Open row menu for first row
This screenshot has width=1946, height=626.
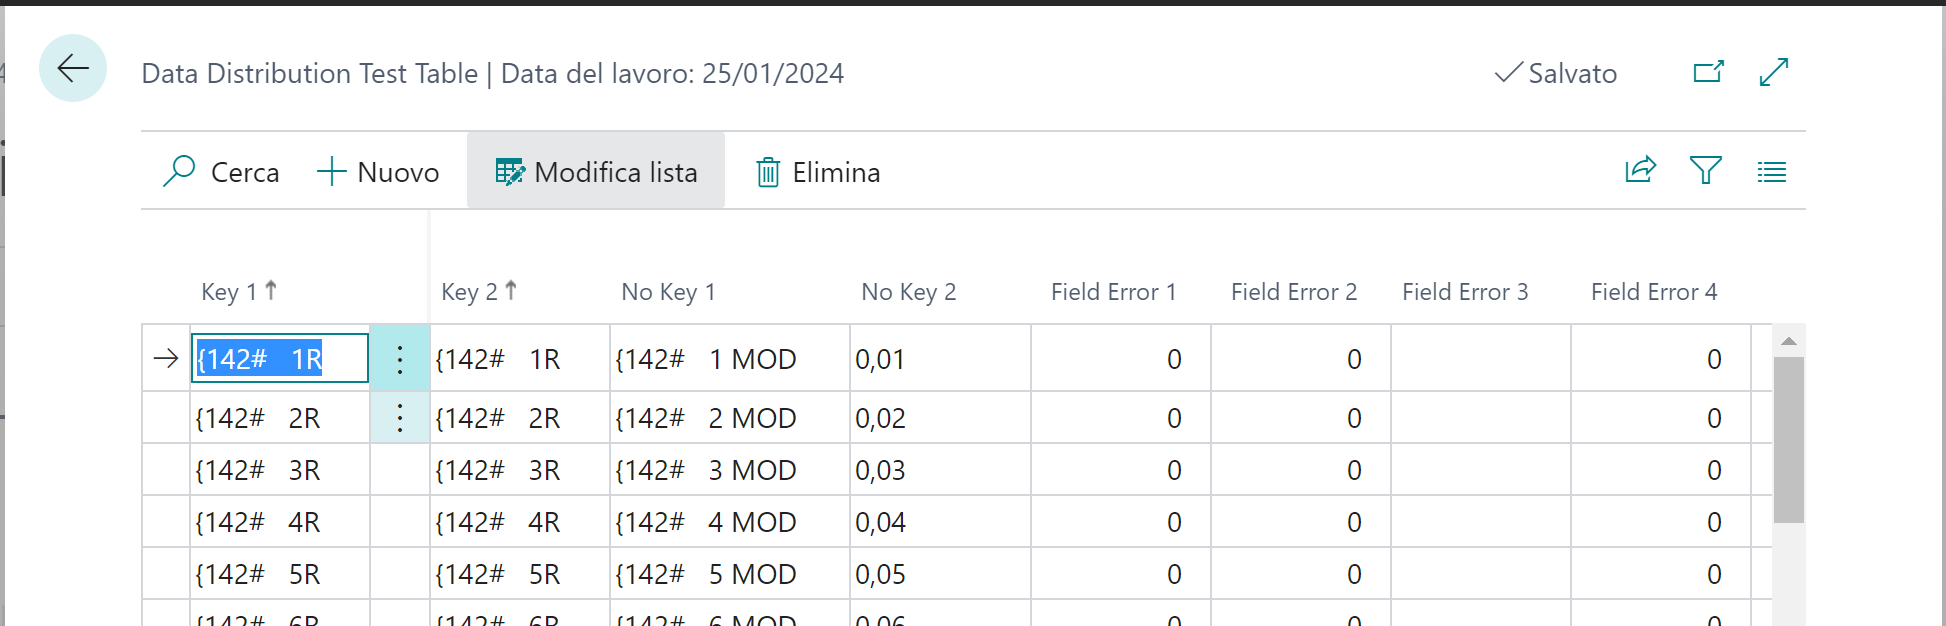[399, 359]
